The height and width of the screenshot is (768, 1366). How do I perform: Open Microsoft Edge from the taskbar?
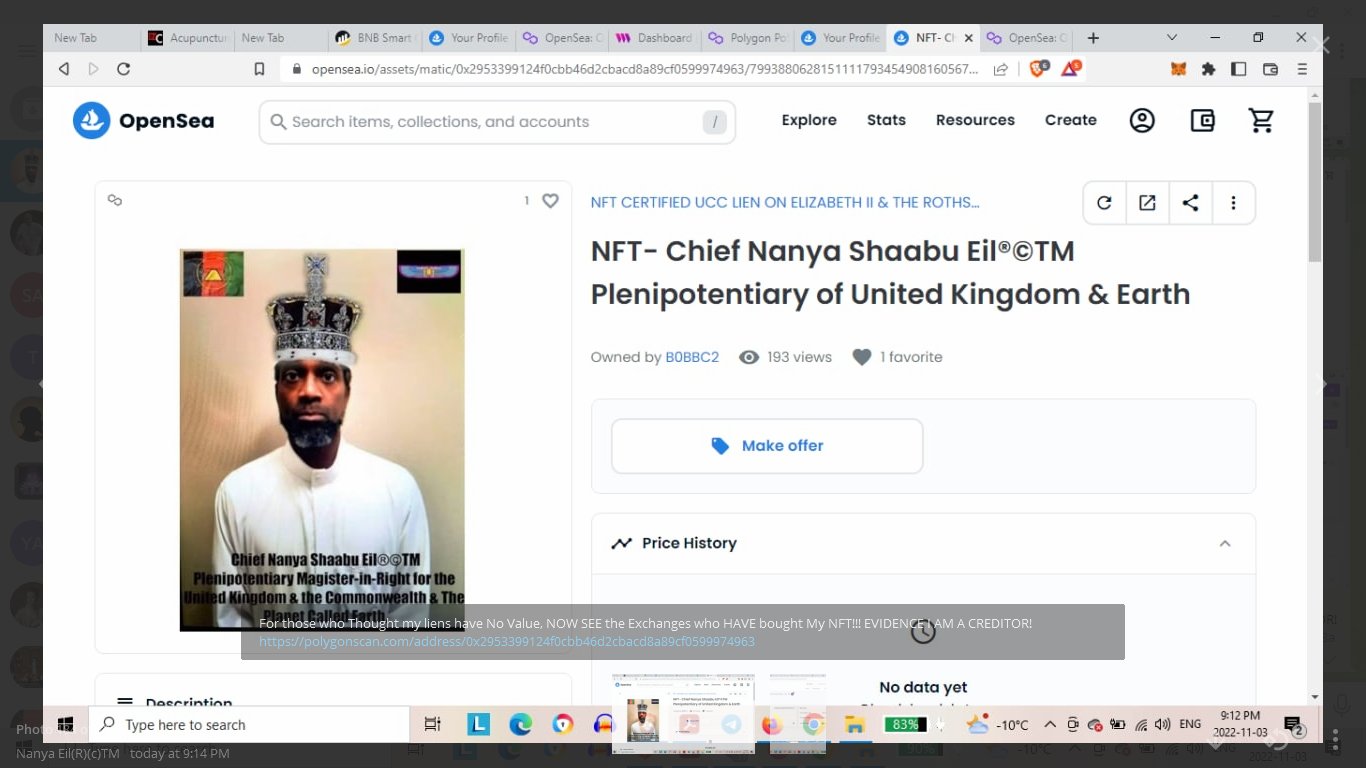pos(520,724)
